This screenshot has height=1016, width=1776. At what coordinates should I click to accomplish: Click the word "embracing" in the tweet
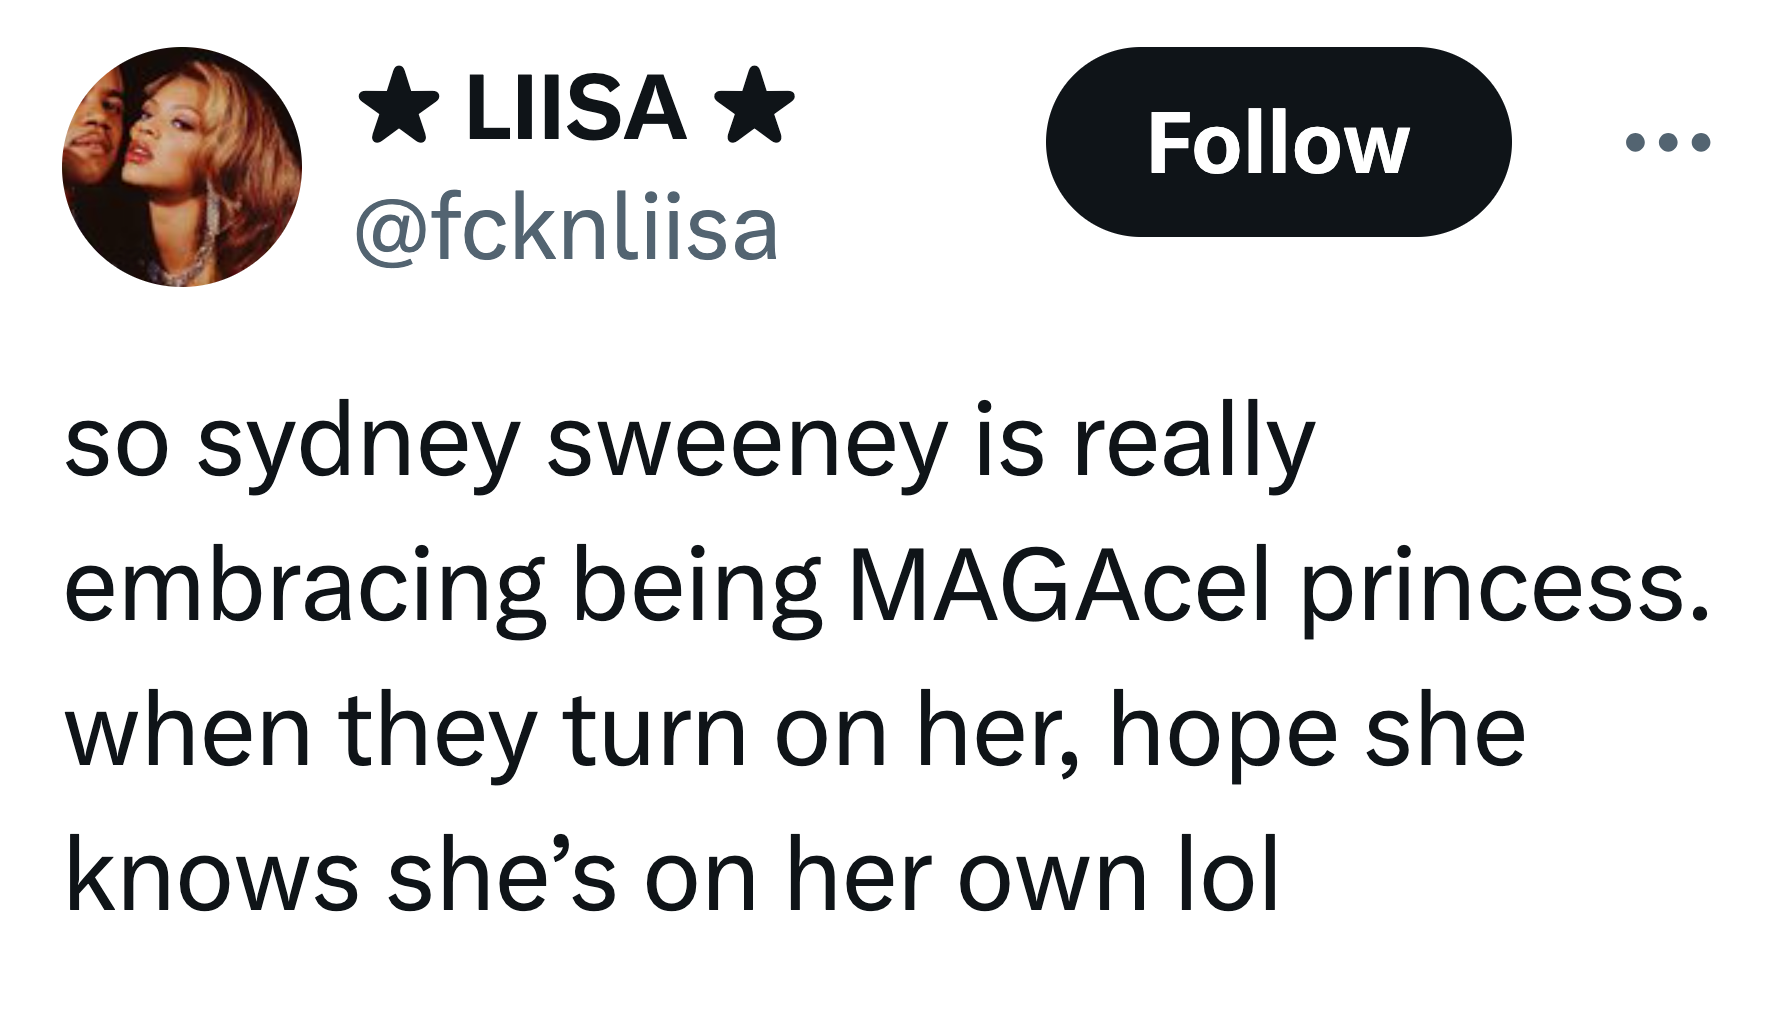(304, 587)
